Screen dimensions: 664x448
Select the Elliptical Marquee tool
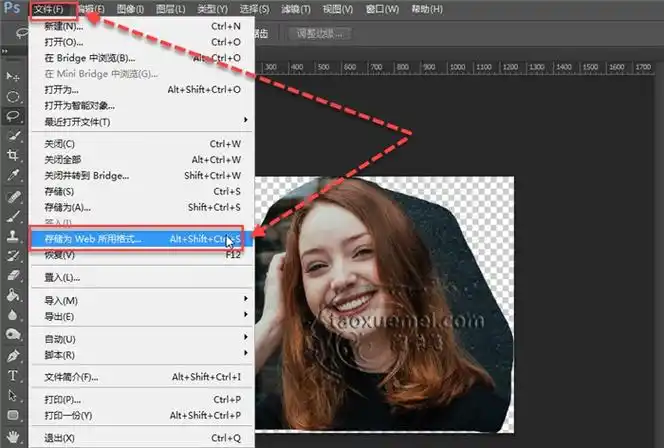click(14, 97)
